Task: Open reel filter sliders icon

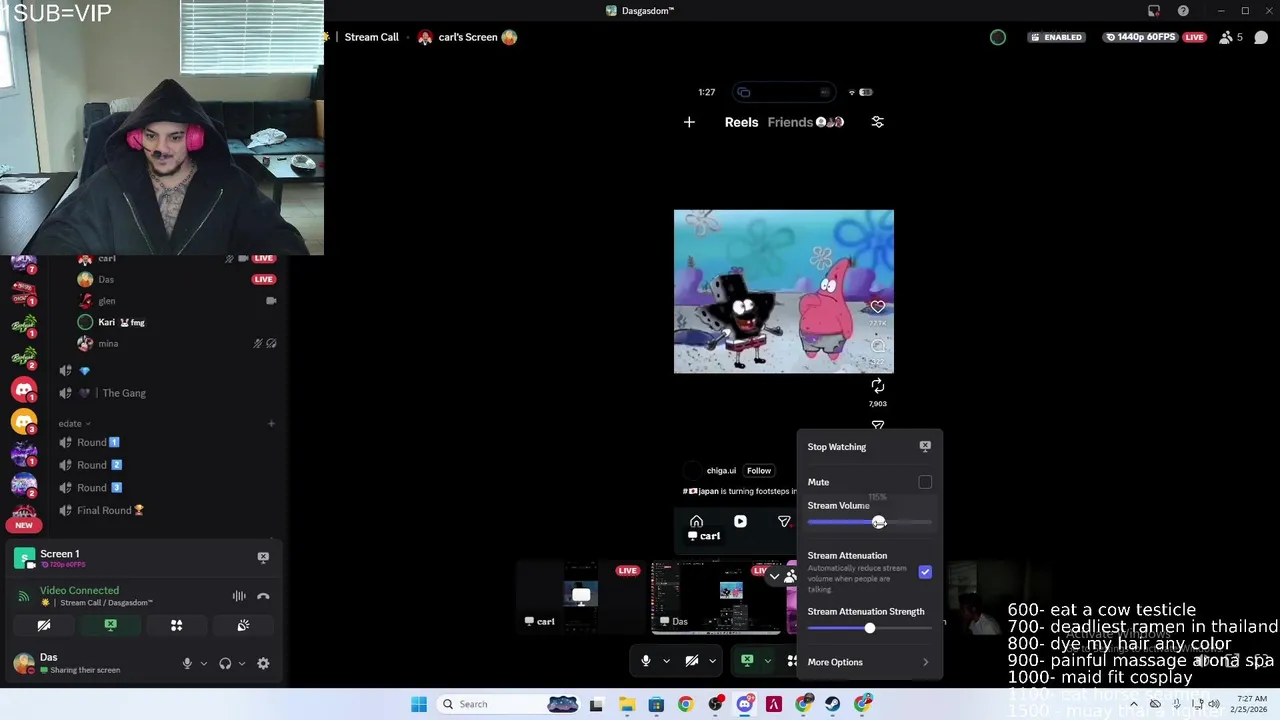Action: [877, 122]
